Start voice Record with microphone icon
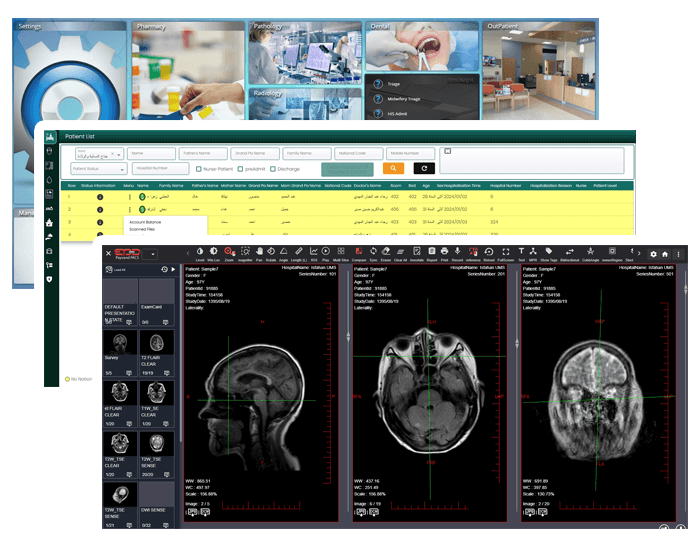The height and width of the screenshot is (542, 700). point(457,253)
